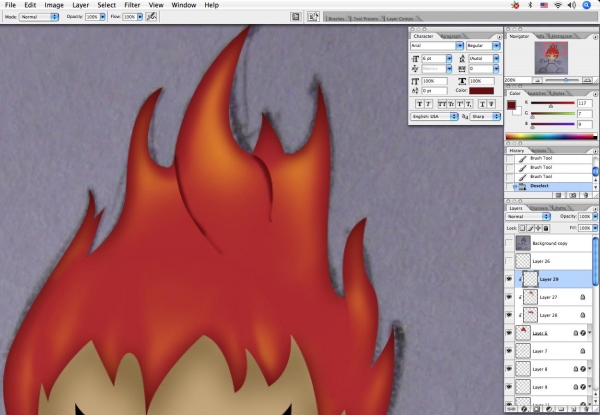Screen dimensions: 600x415
Task: Lock image pixels brush icon in Layers
Action: click(530, 228)
